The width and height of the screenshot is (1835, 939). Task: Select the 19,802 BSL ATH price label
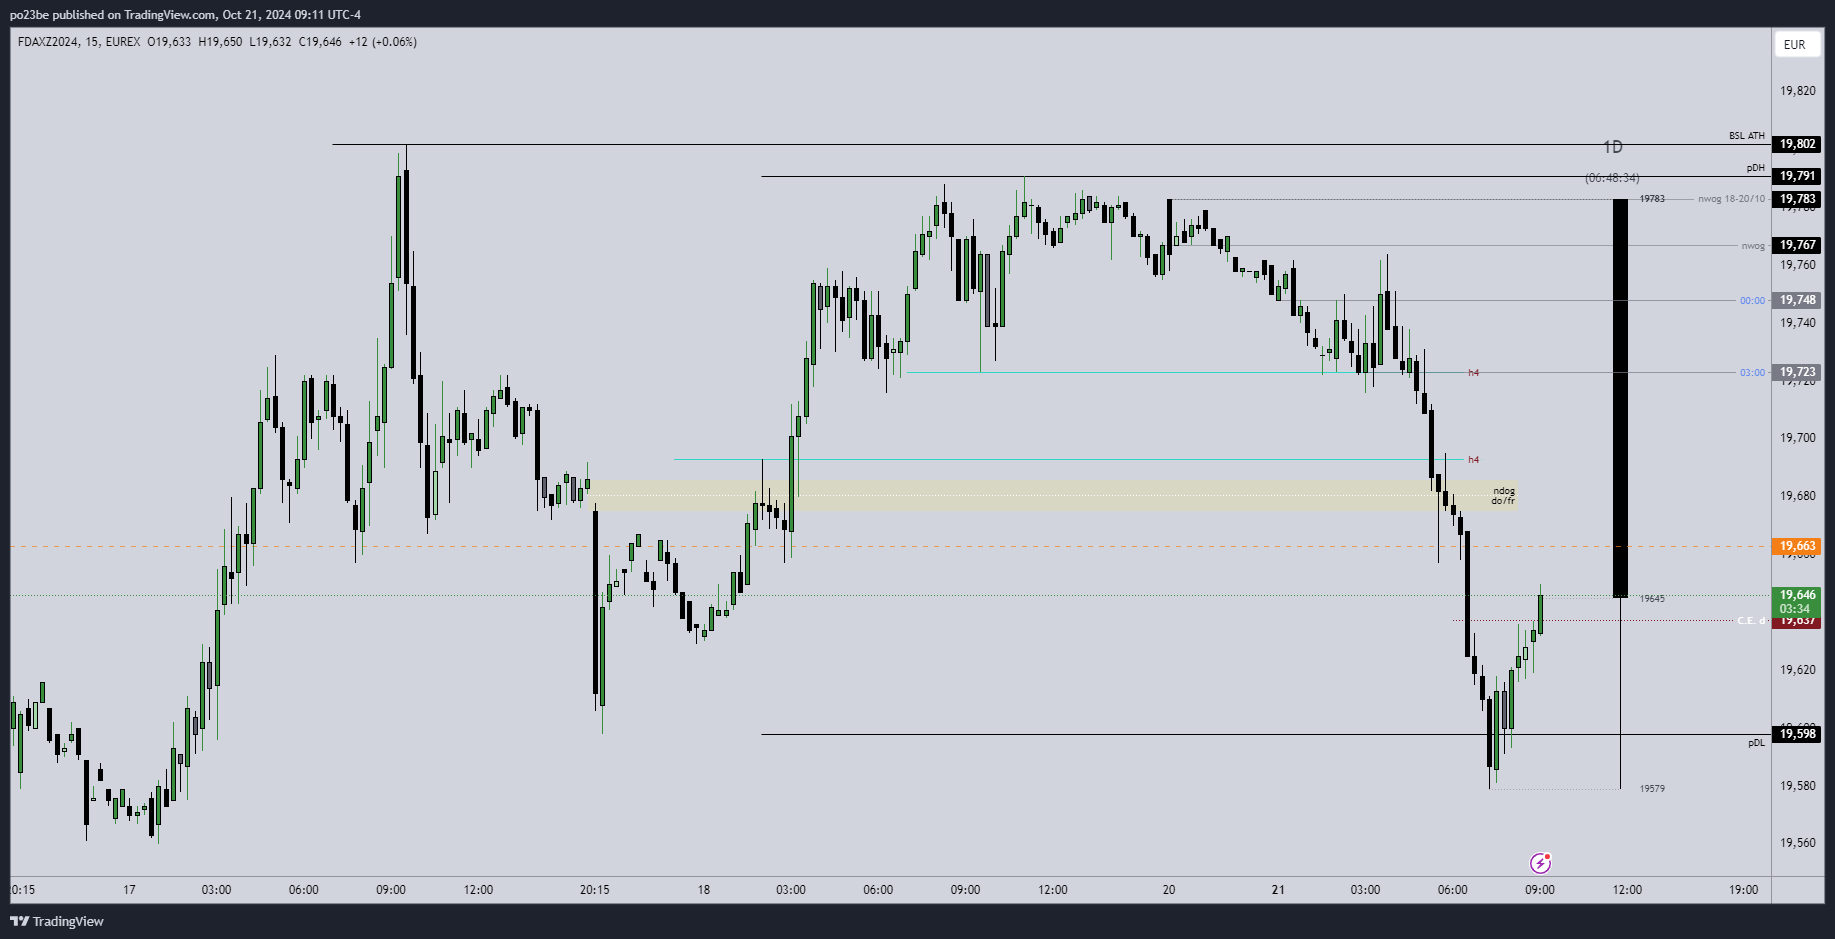(1797, 144)
